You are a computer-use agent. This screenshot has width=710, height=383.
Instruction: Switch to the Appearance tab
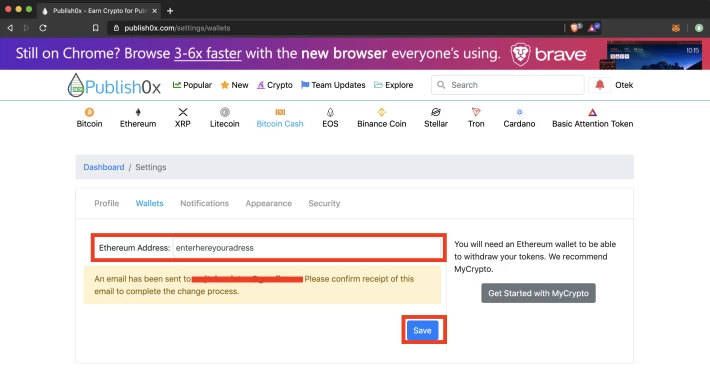tap(269, 203)
